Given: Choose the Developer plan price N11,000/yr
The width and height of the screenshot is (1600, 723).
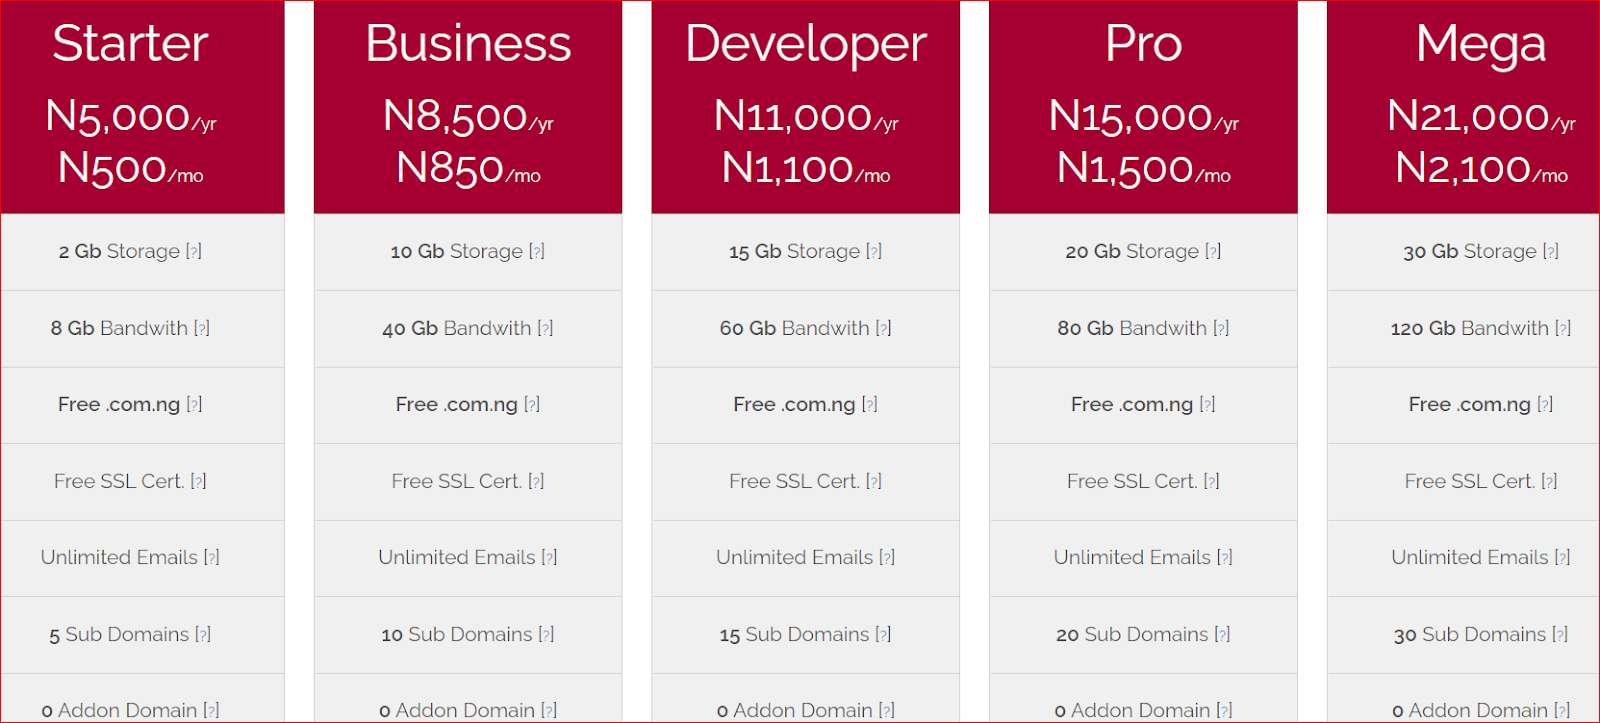Looking at the screenshot, I should pos(806,117).
